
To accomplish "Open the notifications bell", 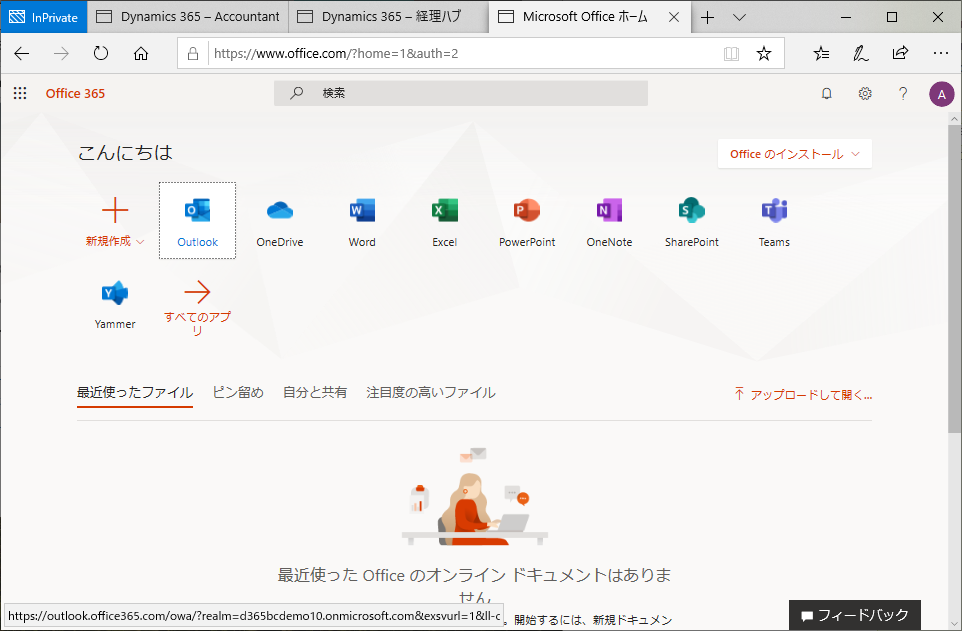I will tap(826, 93).
